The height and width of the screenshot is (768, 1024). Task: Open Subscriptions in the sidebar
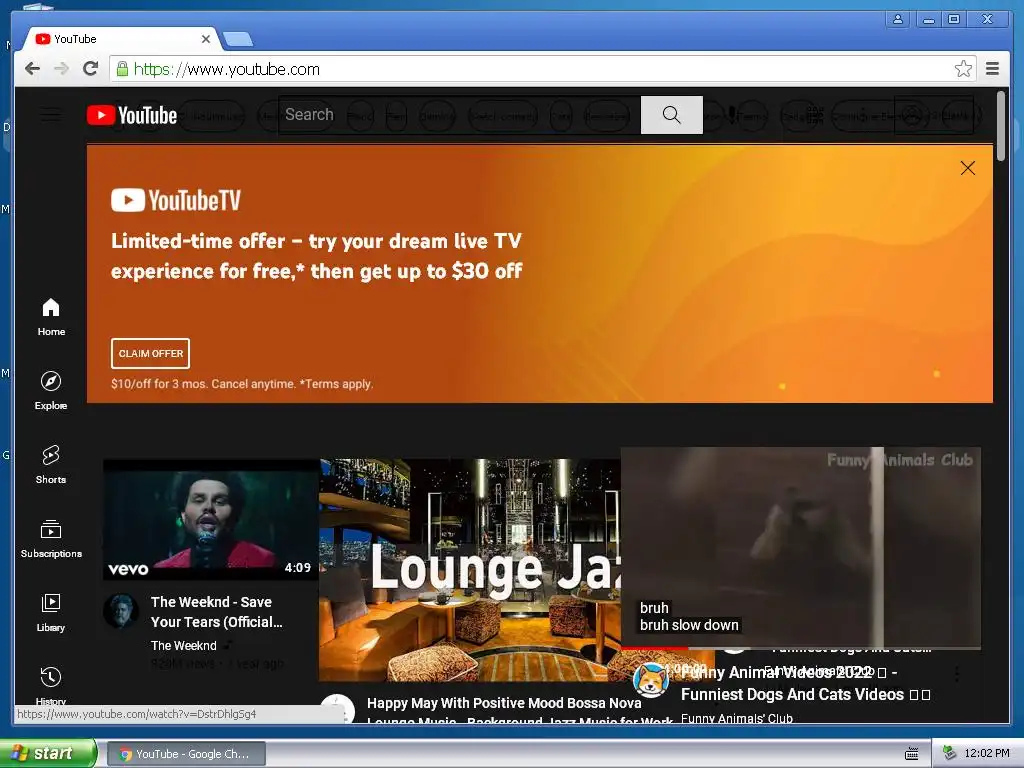[x=51, y=539]
